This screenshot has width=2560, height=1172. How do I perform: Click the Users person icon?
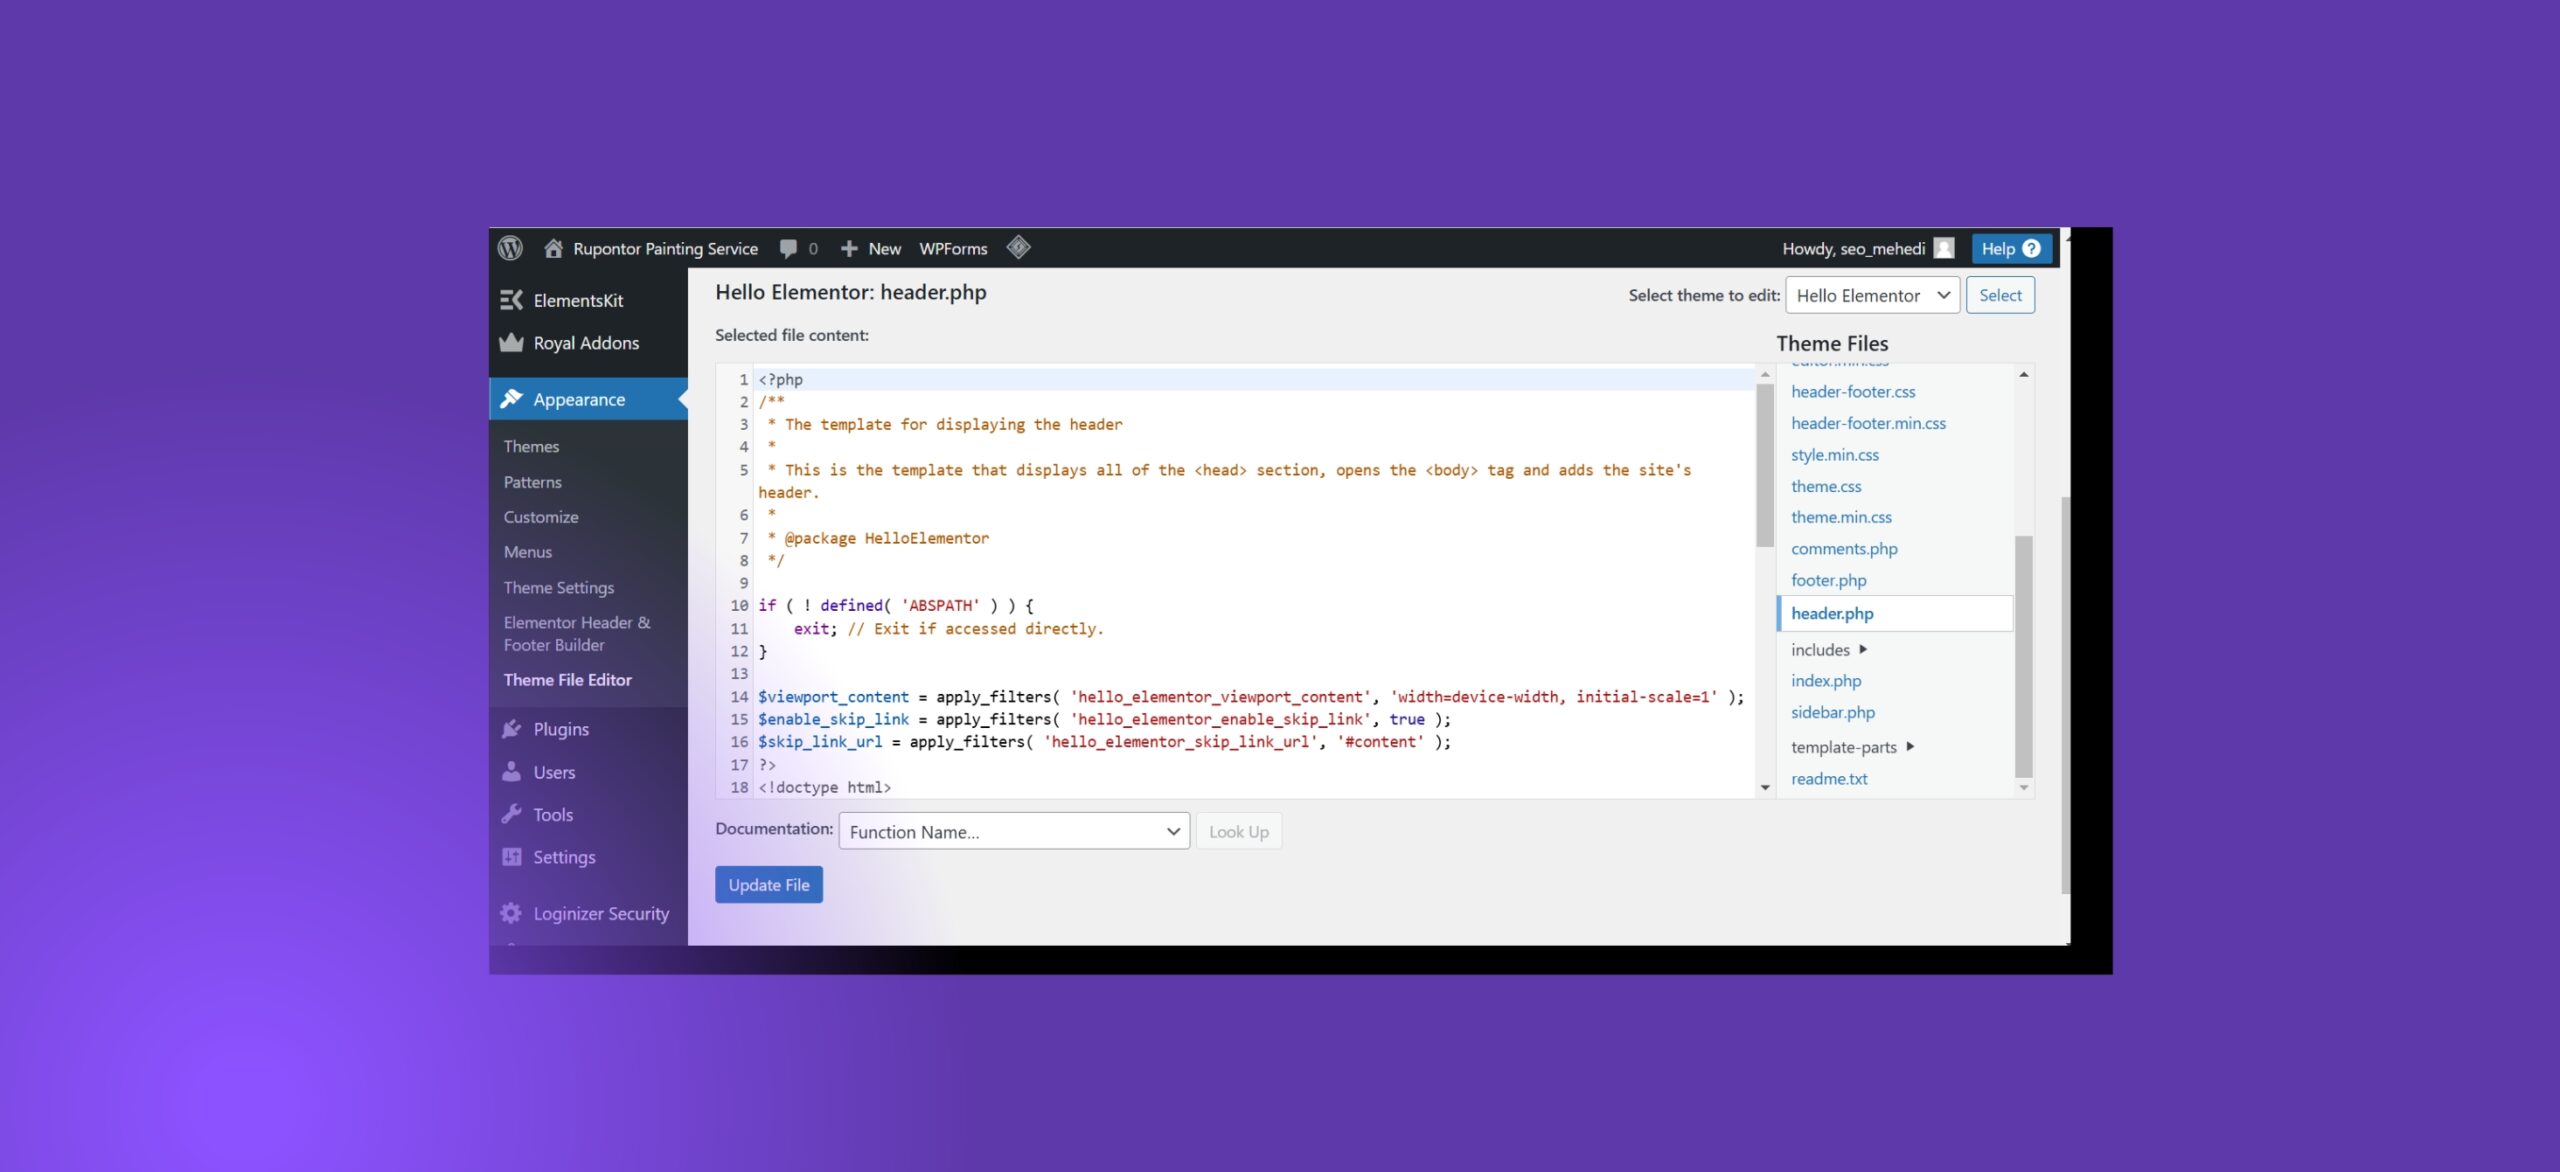[511, 772]
